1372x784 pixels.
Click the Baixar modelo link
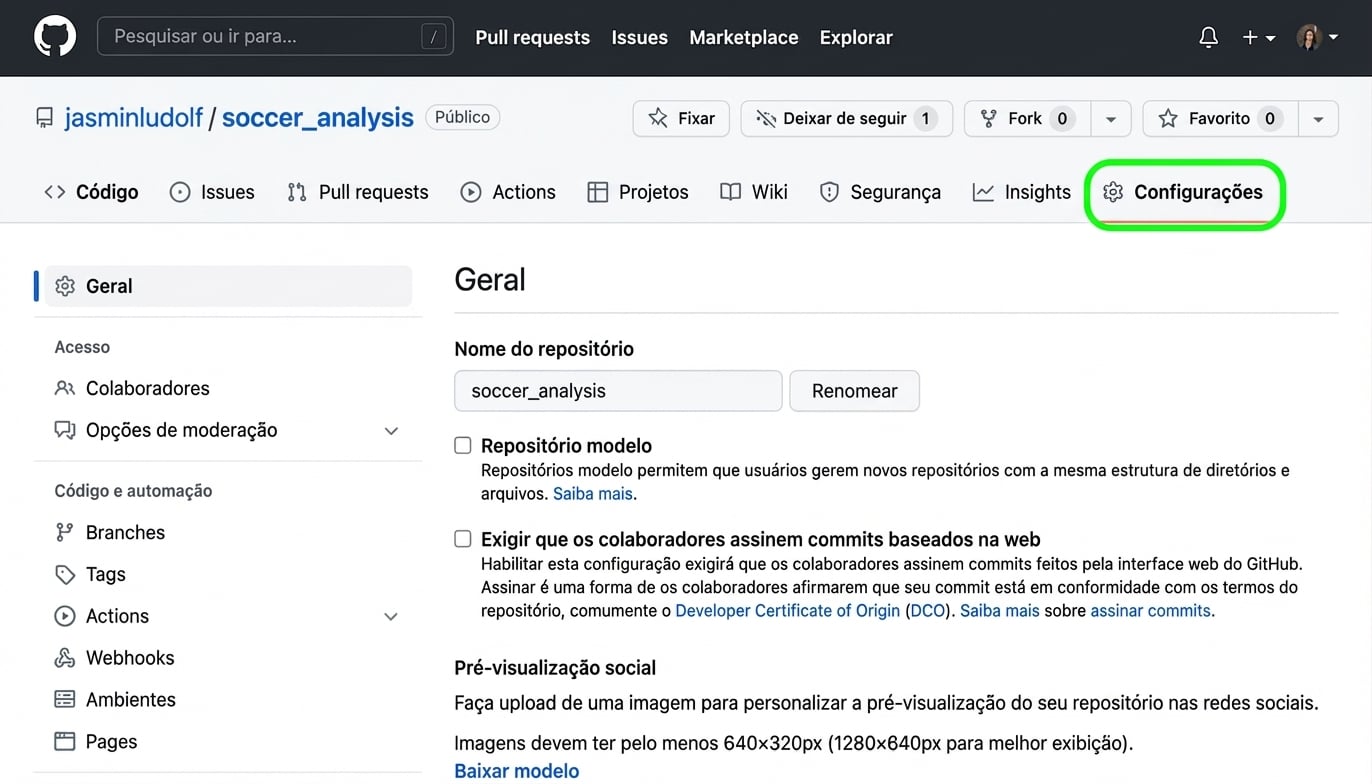click(517, 771)
